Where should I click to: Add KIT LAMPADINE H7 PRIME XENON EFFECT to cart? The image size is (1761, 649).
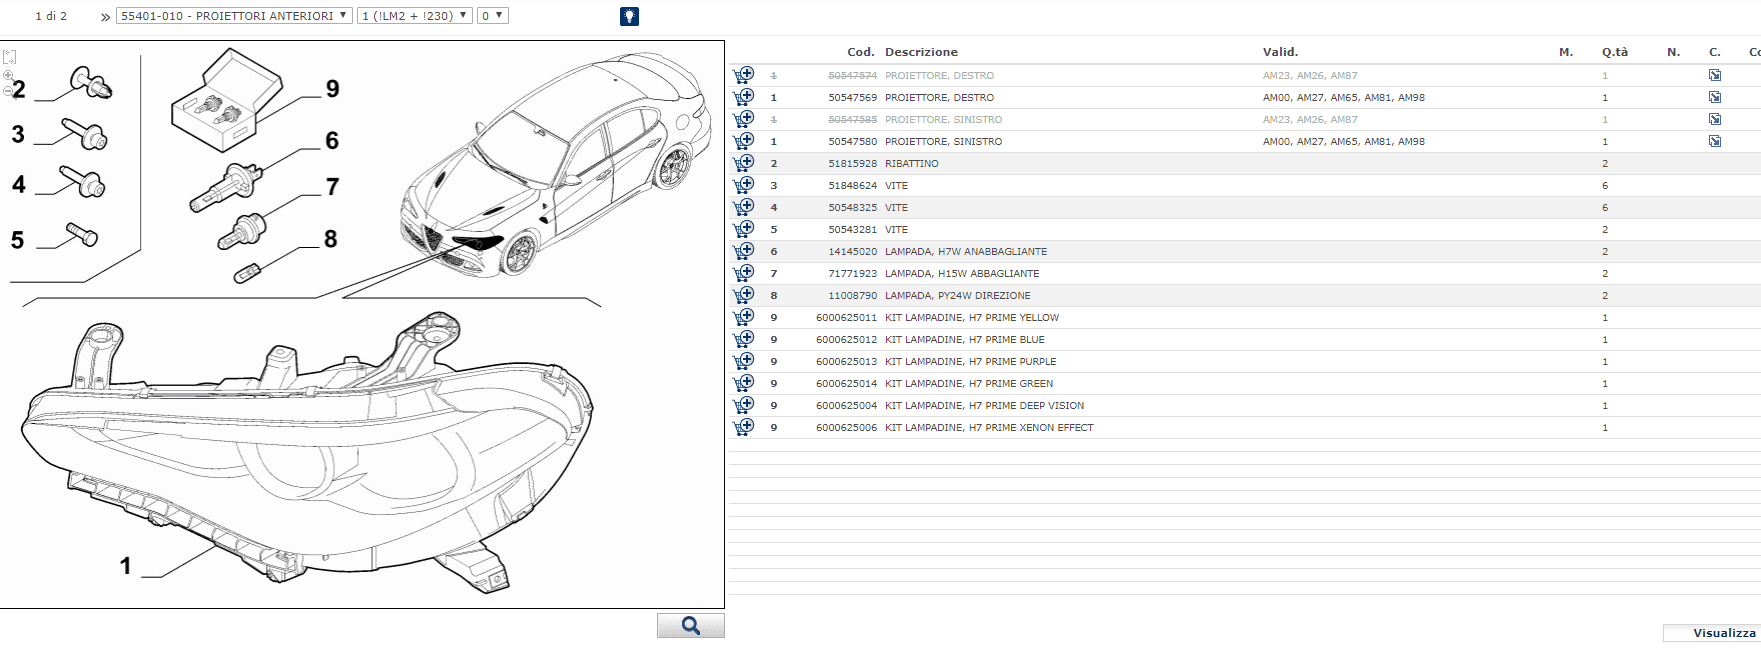coord(743,427)
